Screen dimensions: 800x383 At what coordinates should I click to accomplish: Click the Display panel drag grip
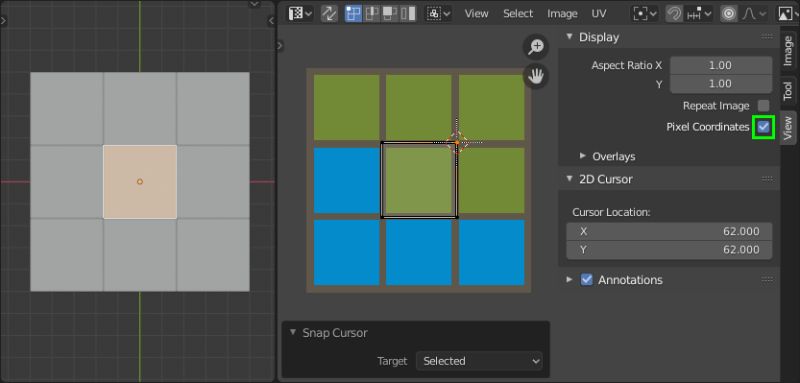[766, 37]
